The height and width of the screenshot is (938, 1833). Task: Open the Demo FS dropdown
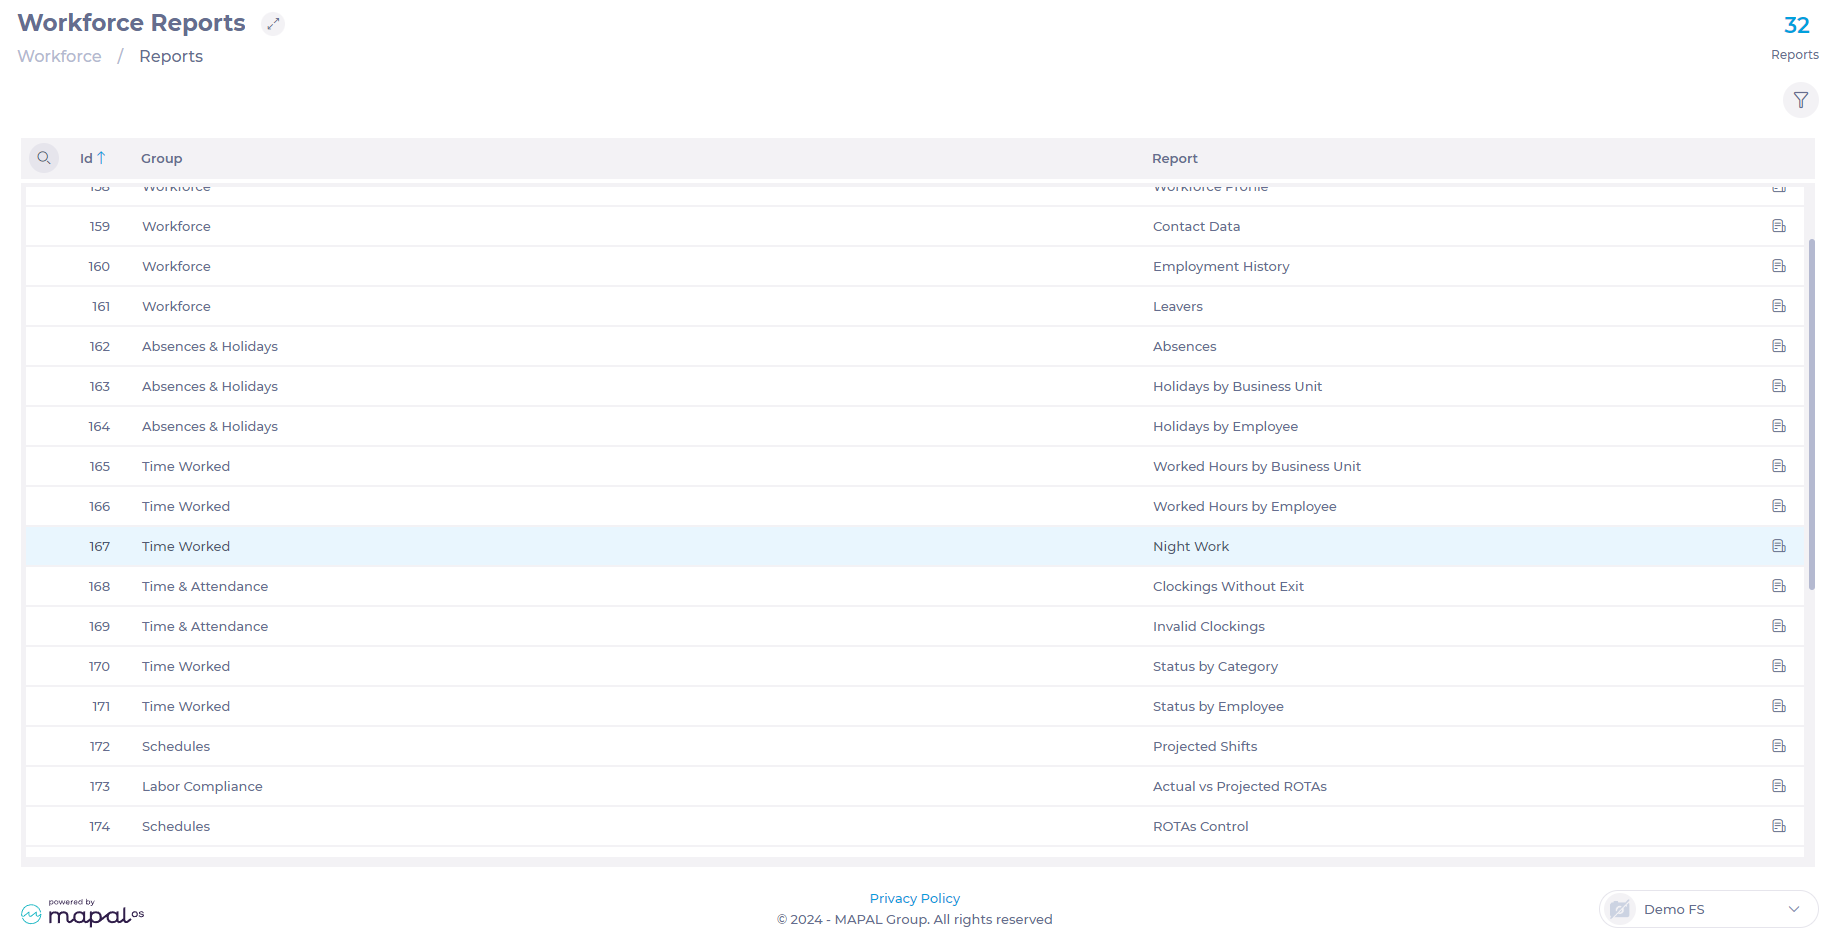(x=1708, y=909)
